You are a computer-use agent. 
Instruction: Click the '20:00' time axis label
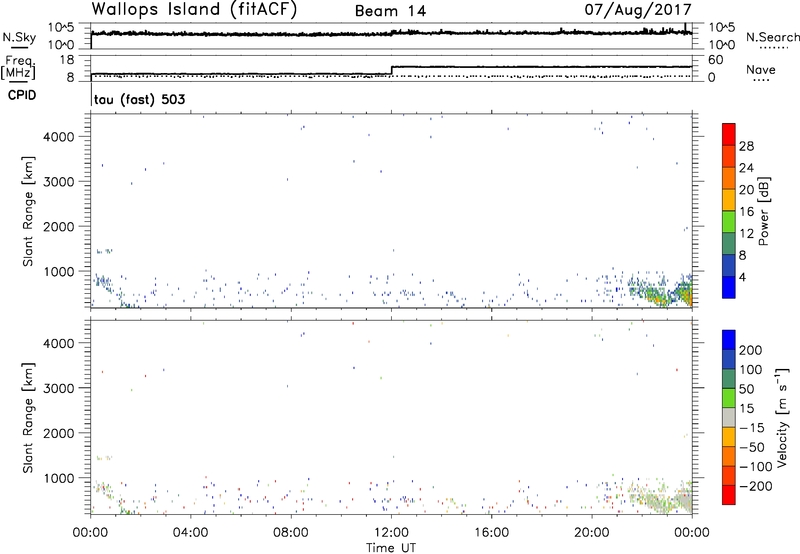pyautogui.click(x=592, y=533)
